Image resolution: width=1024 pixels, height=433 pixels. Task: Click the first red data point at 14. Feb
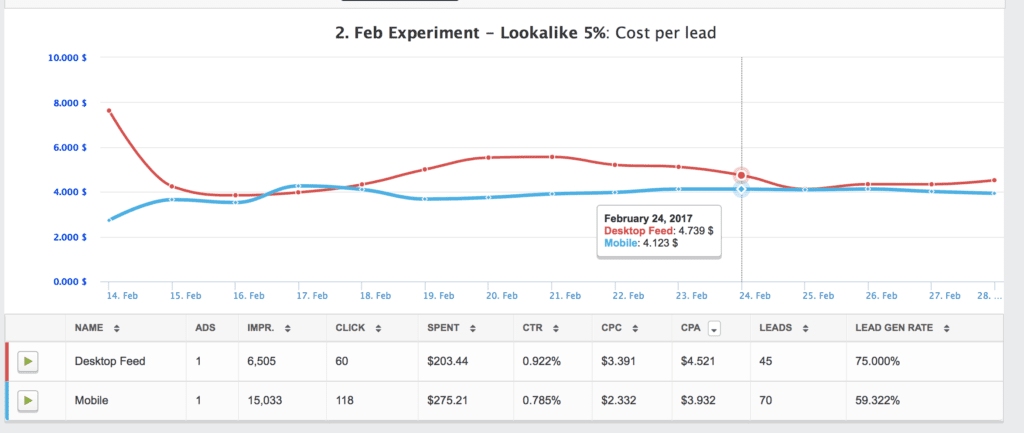coord(108,111)
